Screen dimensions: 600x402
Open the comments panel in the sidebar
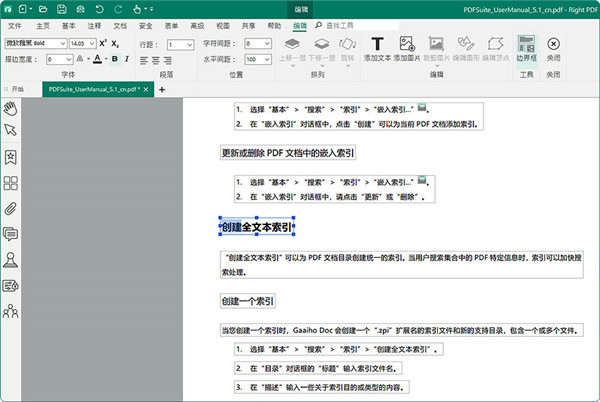point(10,234)
